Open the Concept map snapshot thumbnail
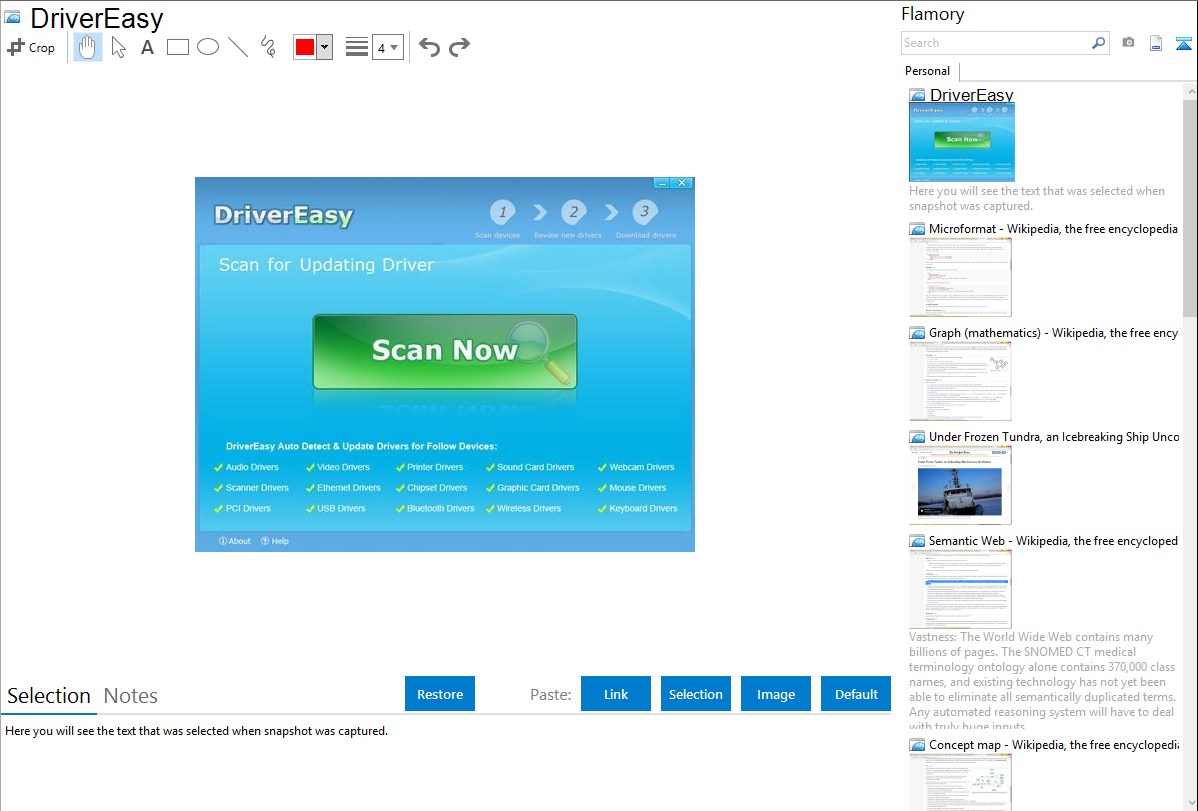 coord(960,782)
